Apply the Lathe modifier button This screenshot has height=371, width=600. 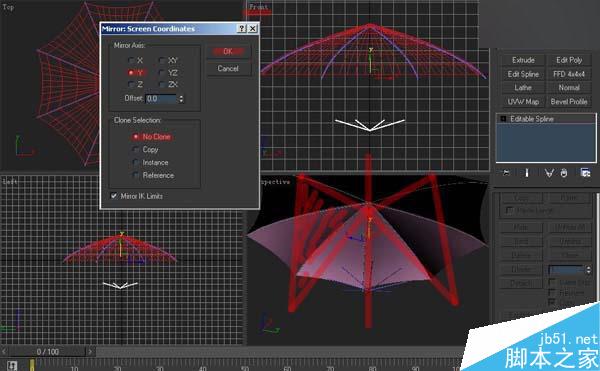523,88
